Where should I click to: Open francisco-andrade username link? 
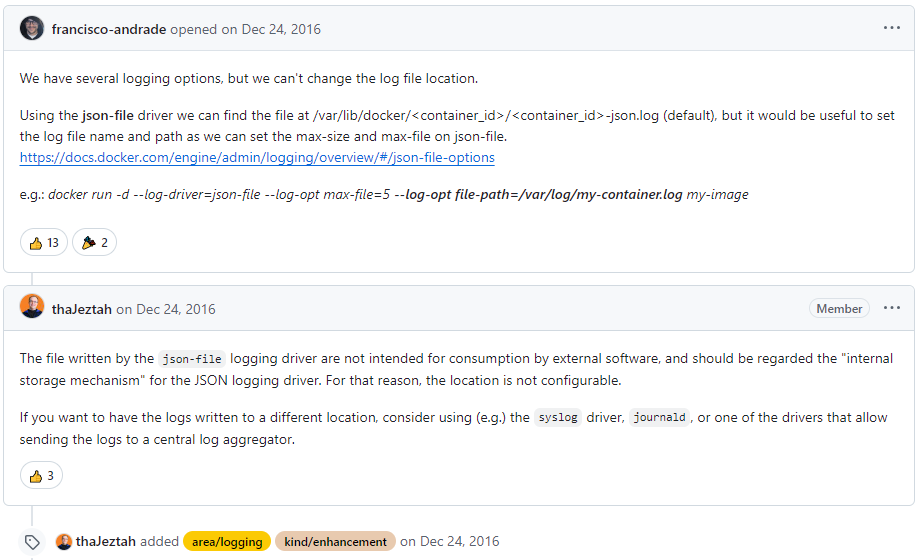109,29
